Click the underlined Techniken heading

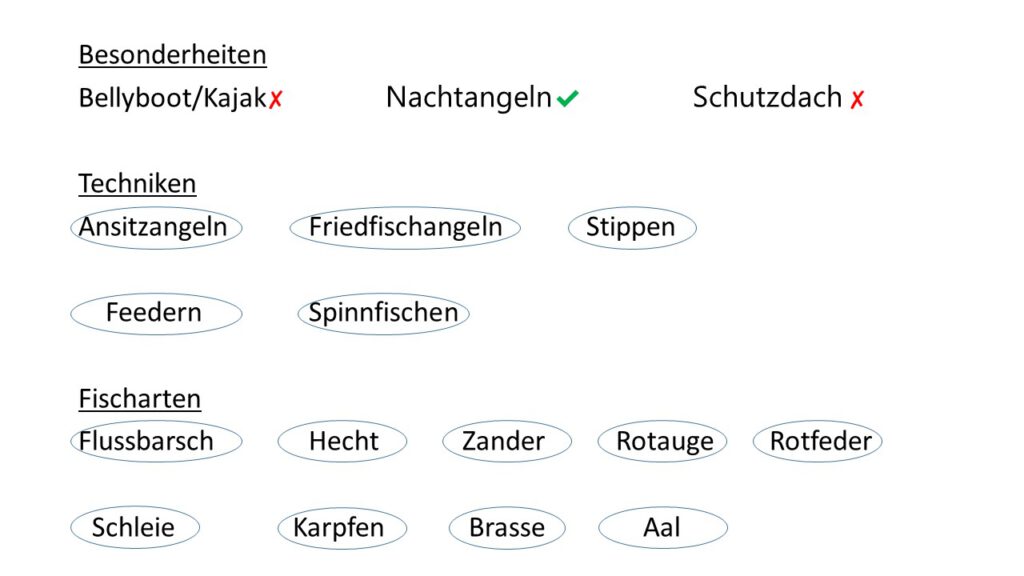point(137,184)
